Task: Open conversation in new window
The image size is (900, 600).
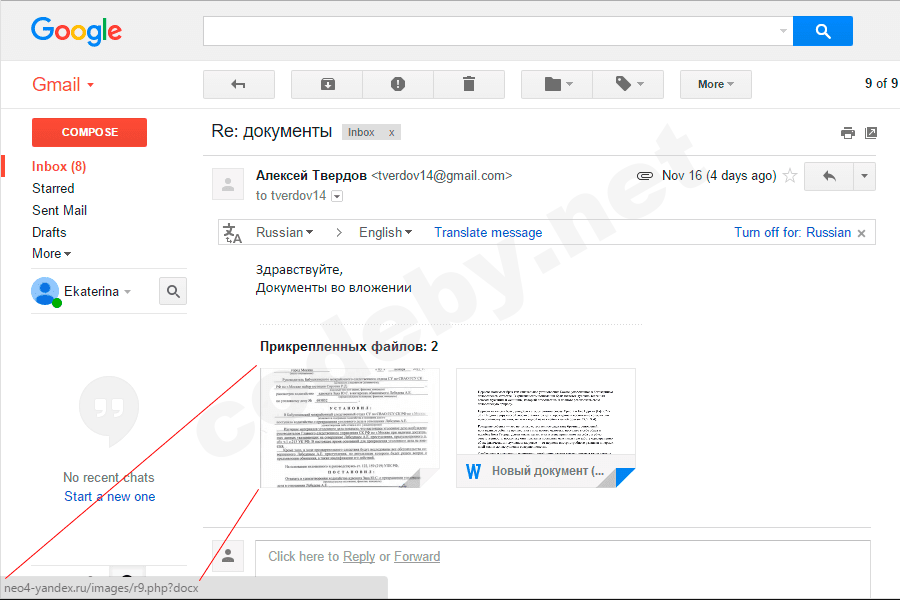Action: pos(871,133)
